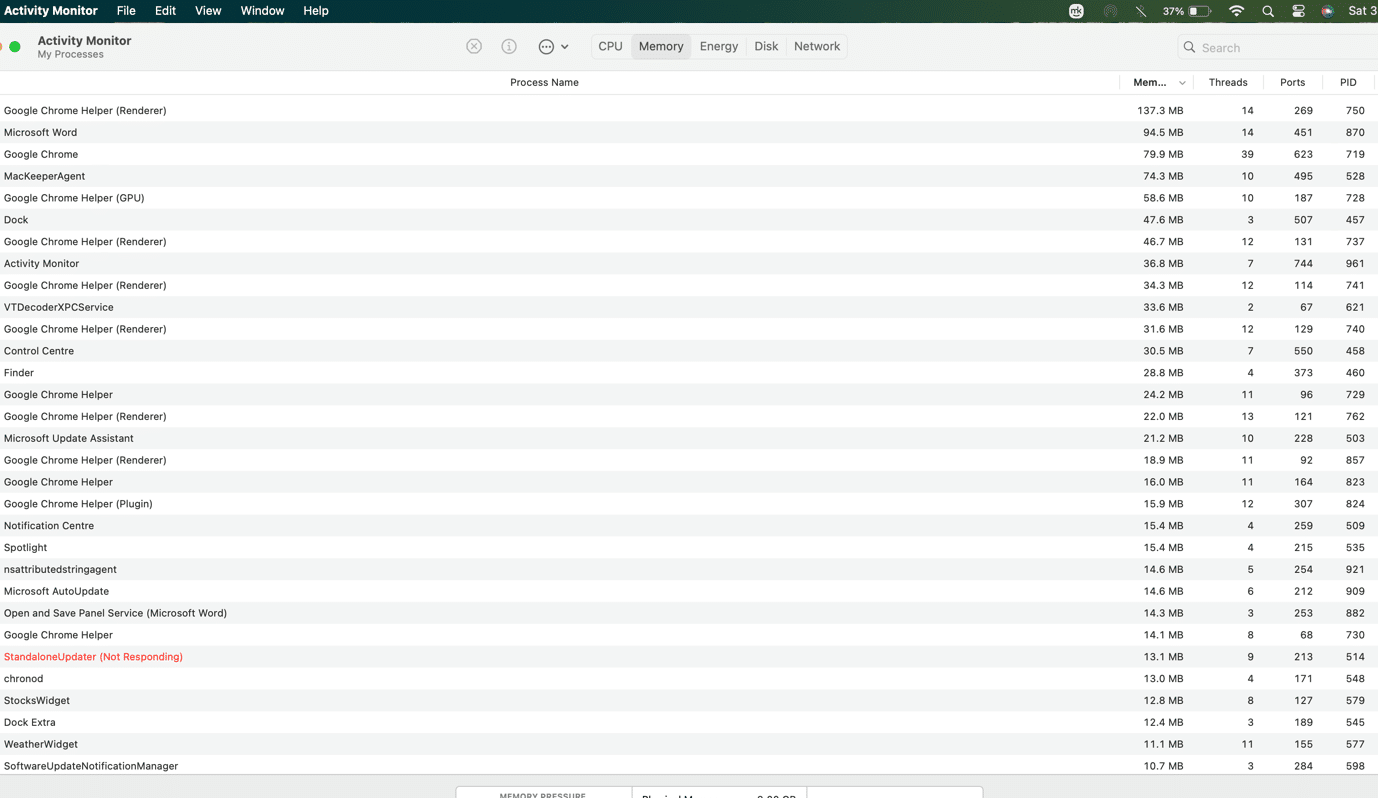
Task: Toggle sort order on Memory column header
Action: click(x=1152, y=83)
